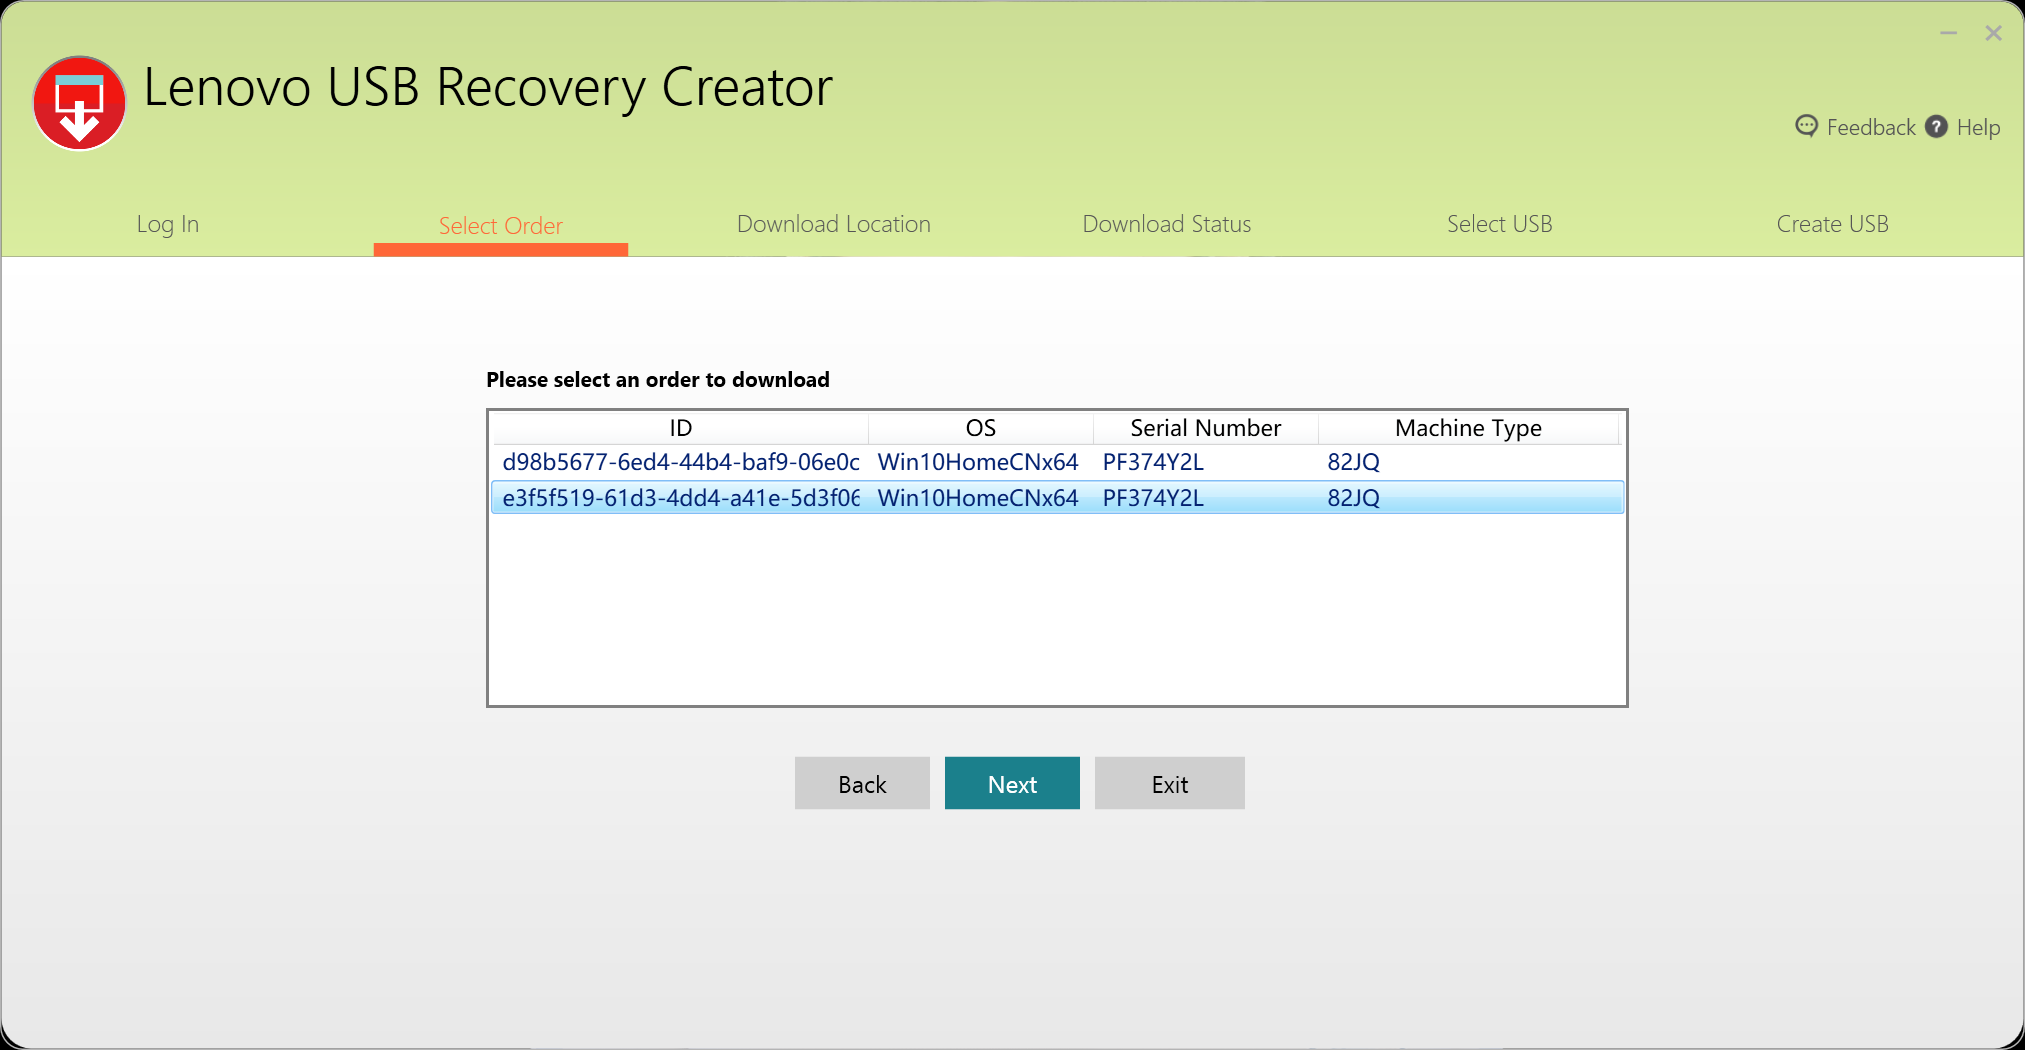Open the Download Status tab
Viewport: 2025px width, 1050px height.
1167,224
